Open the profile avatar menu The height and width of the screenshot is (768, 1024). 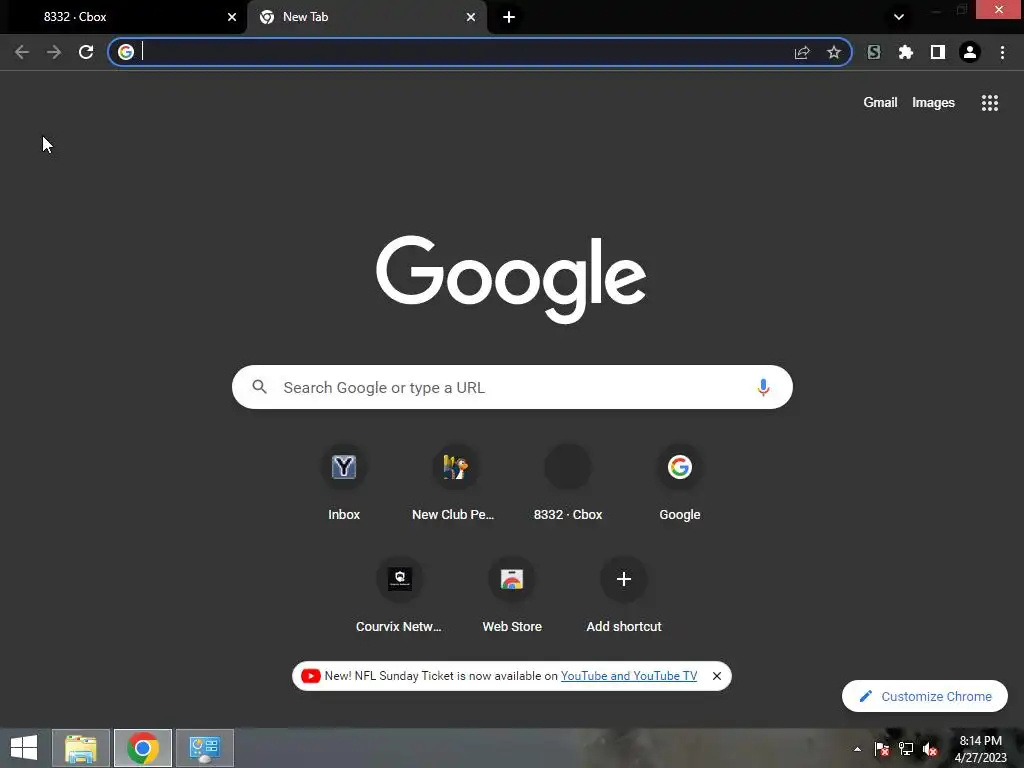click(x=970, y=52)
